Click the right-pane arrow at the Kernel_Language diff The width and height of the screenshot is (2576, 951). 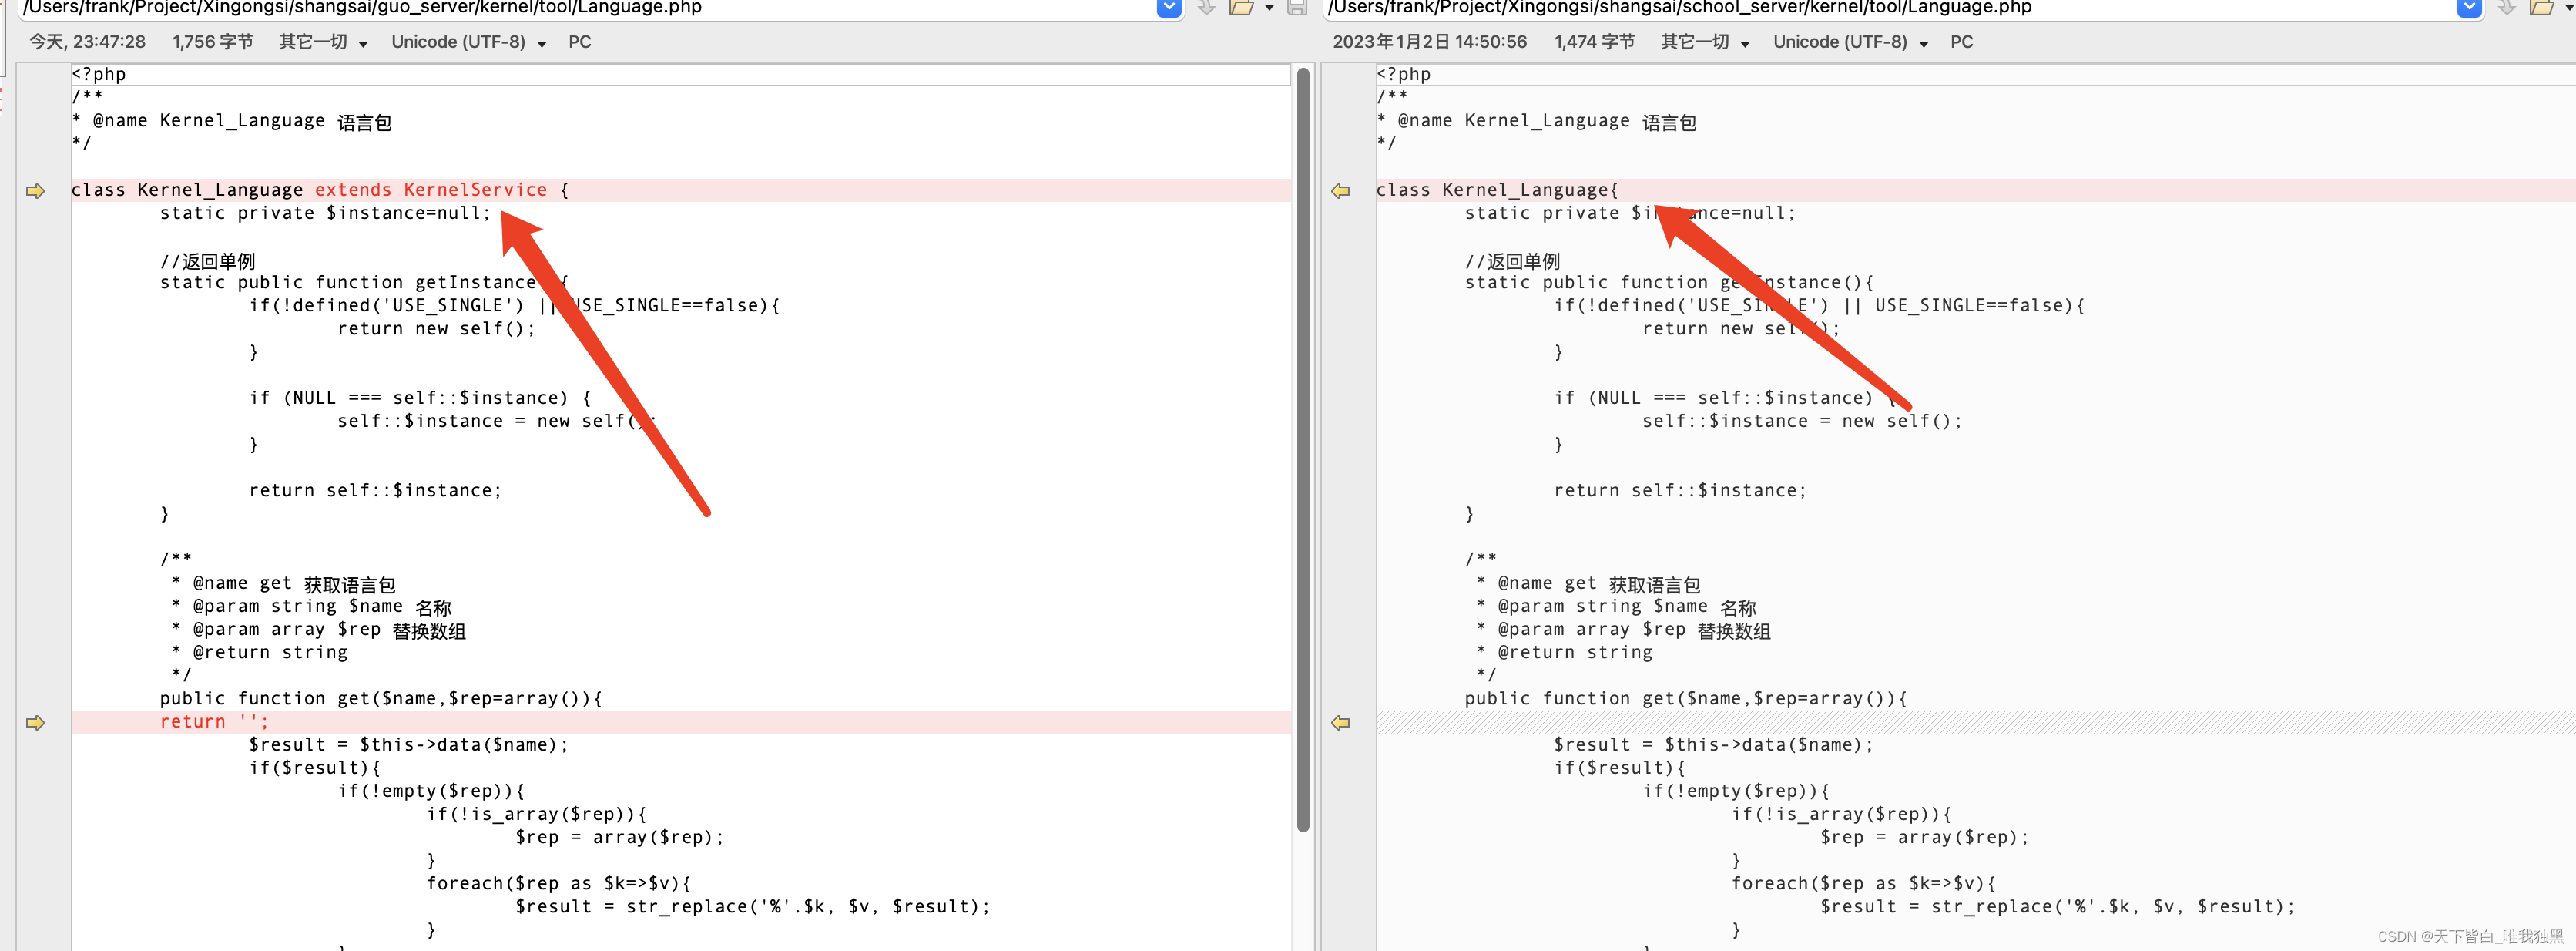pos(1341,191)
